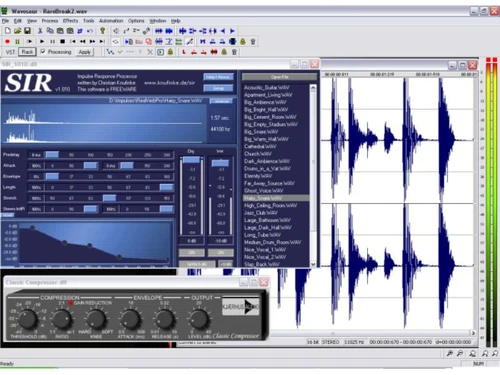
Task: Select Cathedral.WAV in impulse list
Action: [260, 147]
